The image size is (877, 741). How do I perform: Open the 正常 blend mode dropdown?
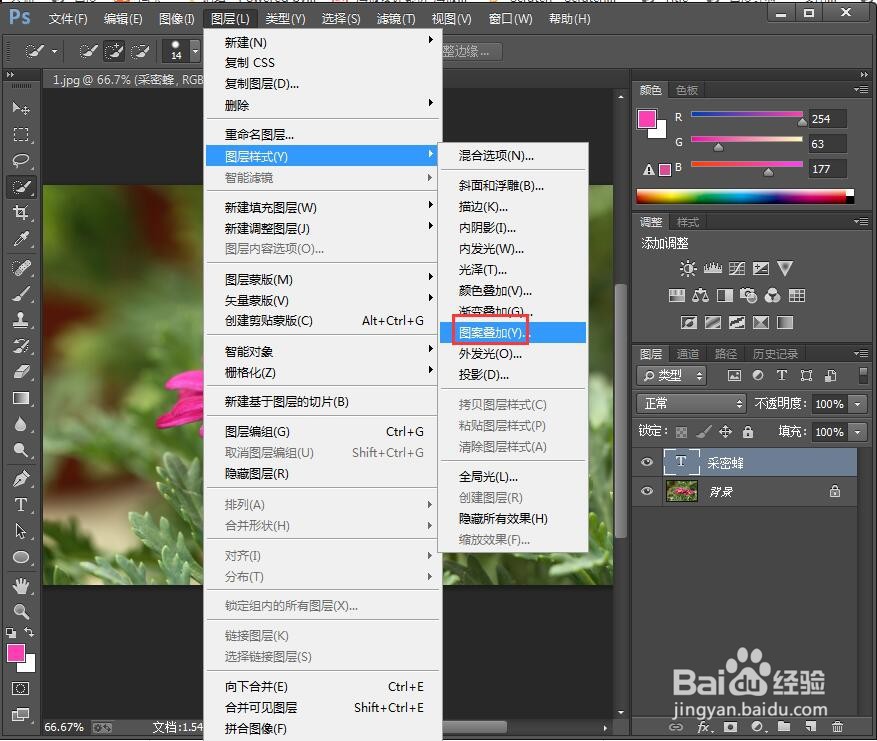tap(690, 403)
